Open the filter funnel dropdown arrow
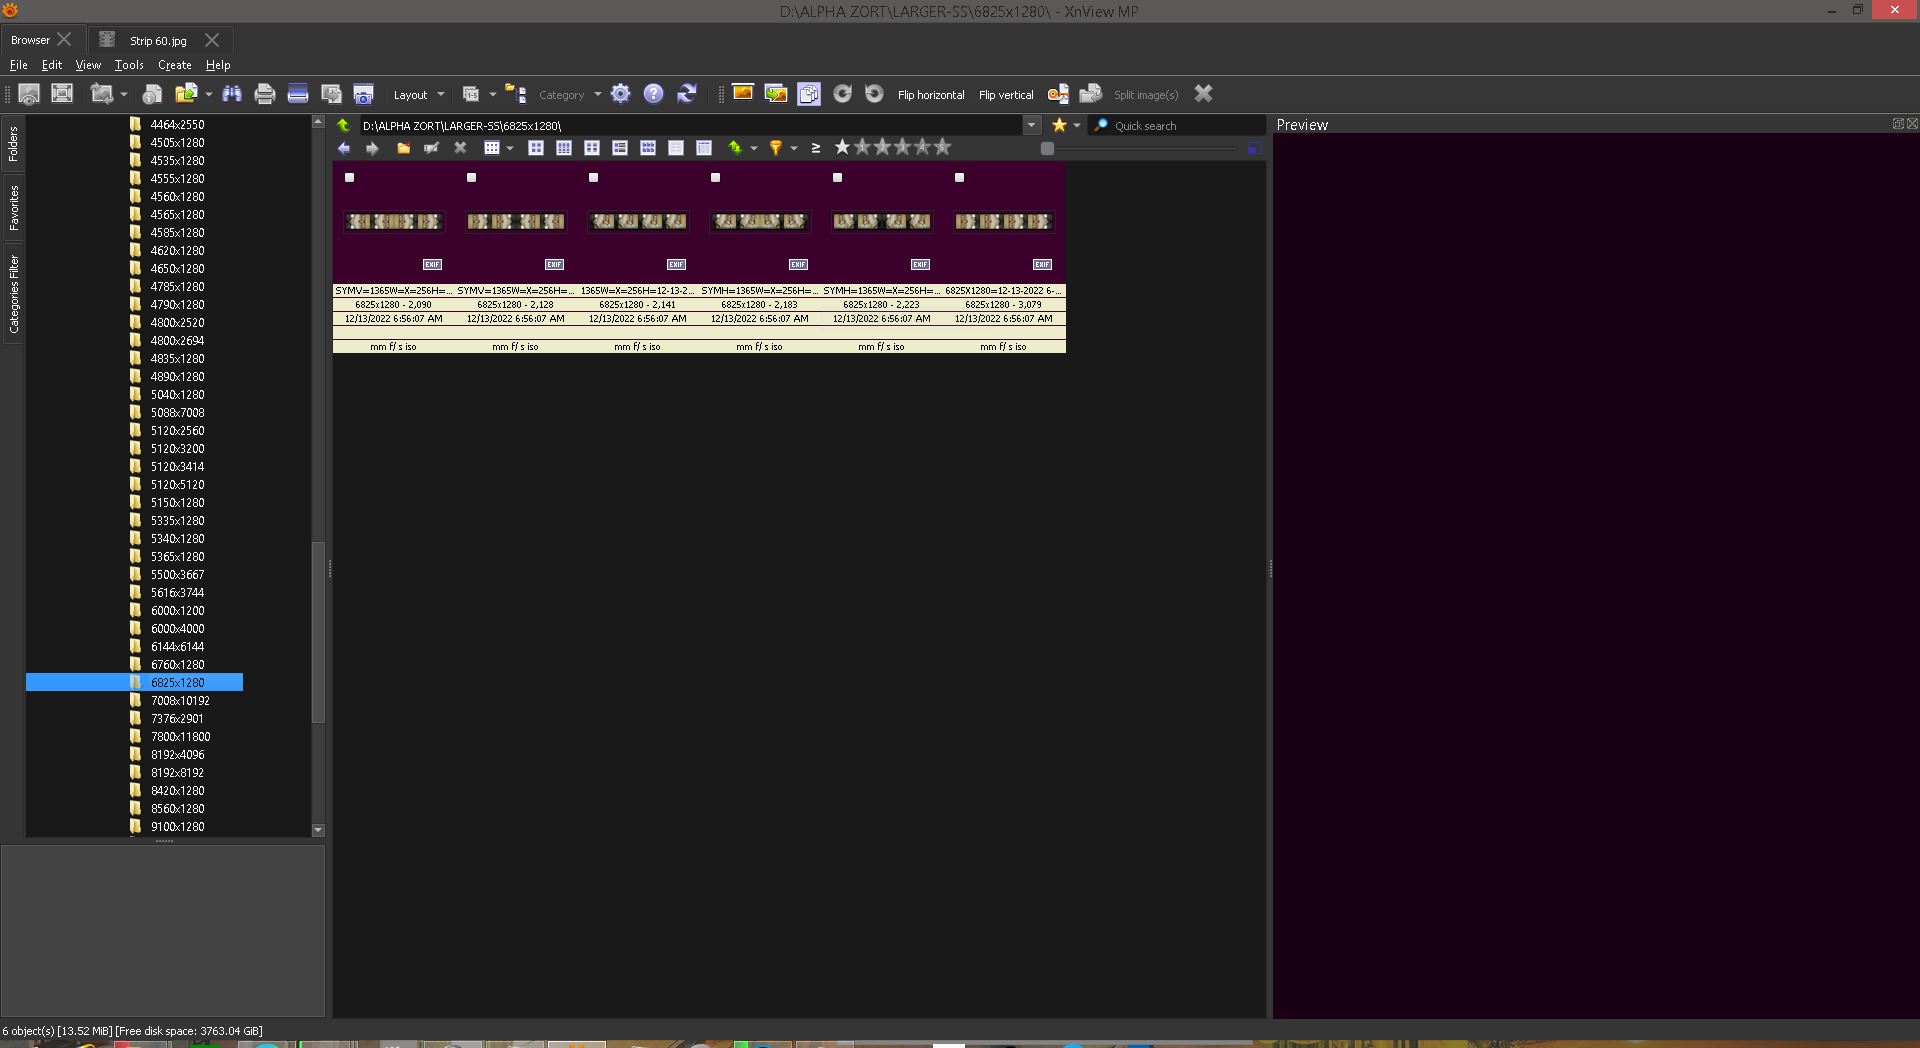The height and width of the screenshot is (1048, 1920). click(x=794, y=148)
